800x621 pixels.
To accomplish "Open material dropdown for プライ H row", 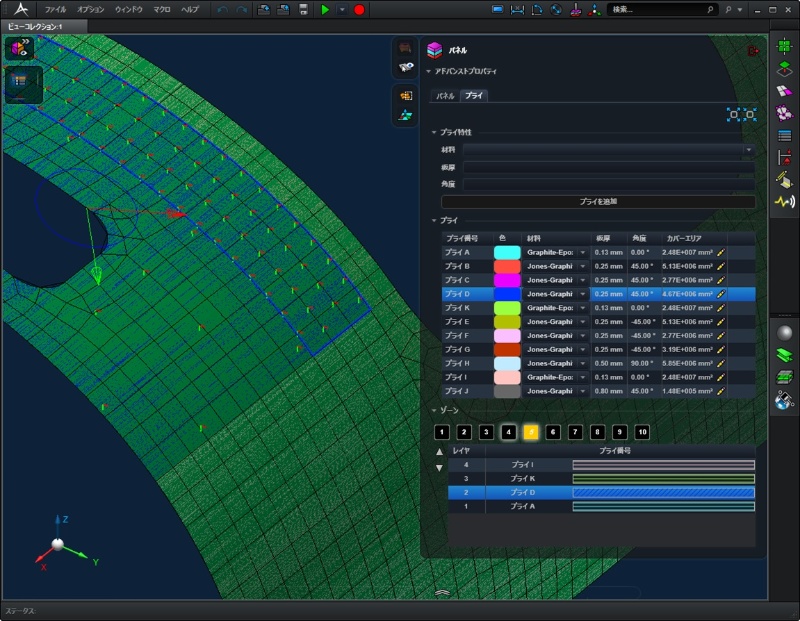I will 583,363.
